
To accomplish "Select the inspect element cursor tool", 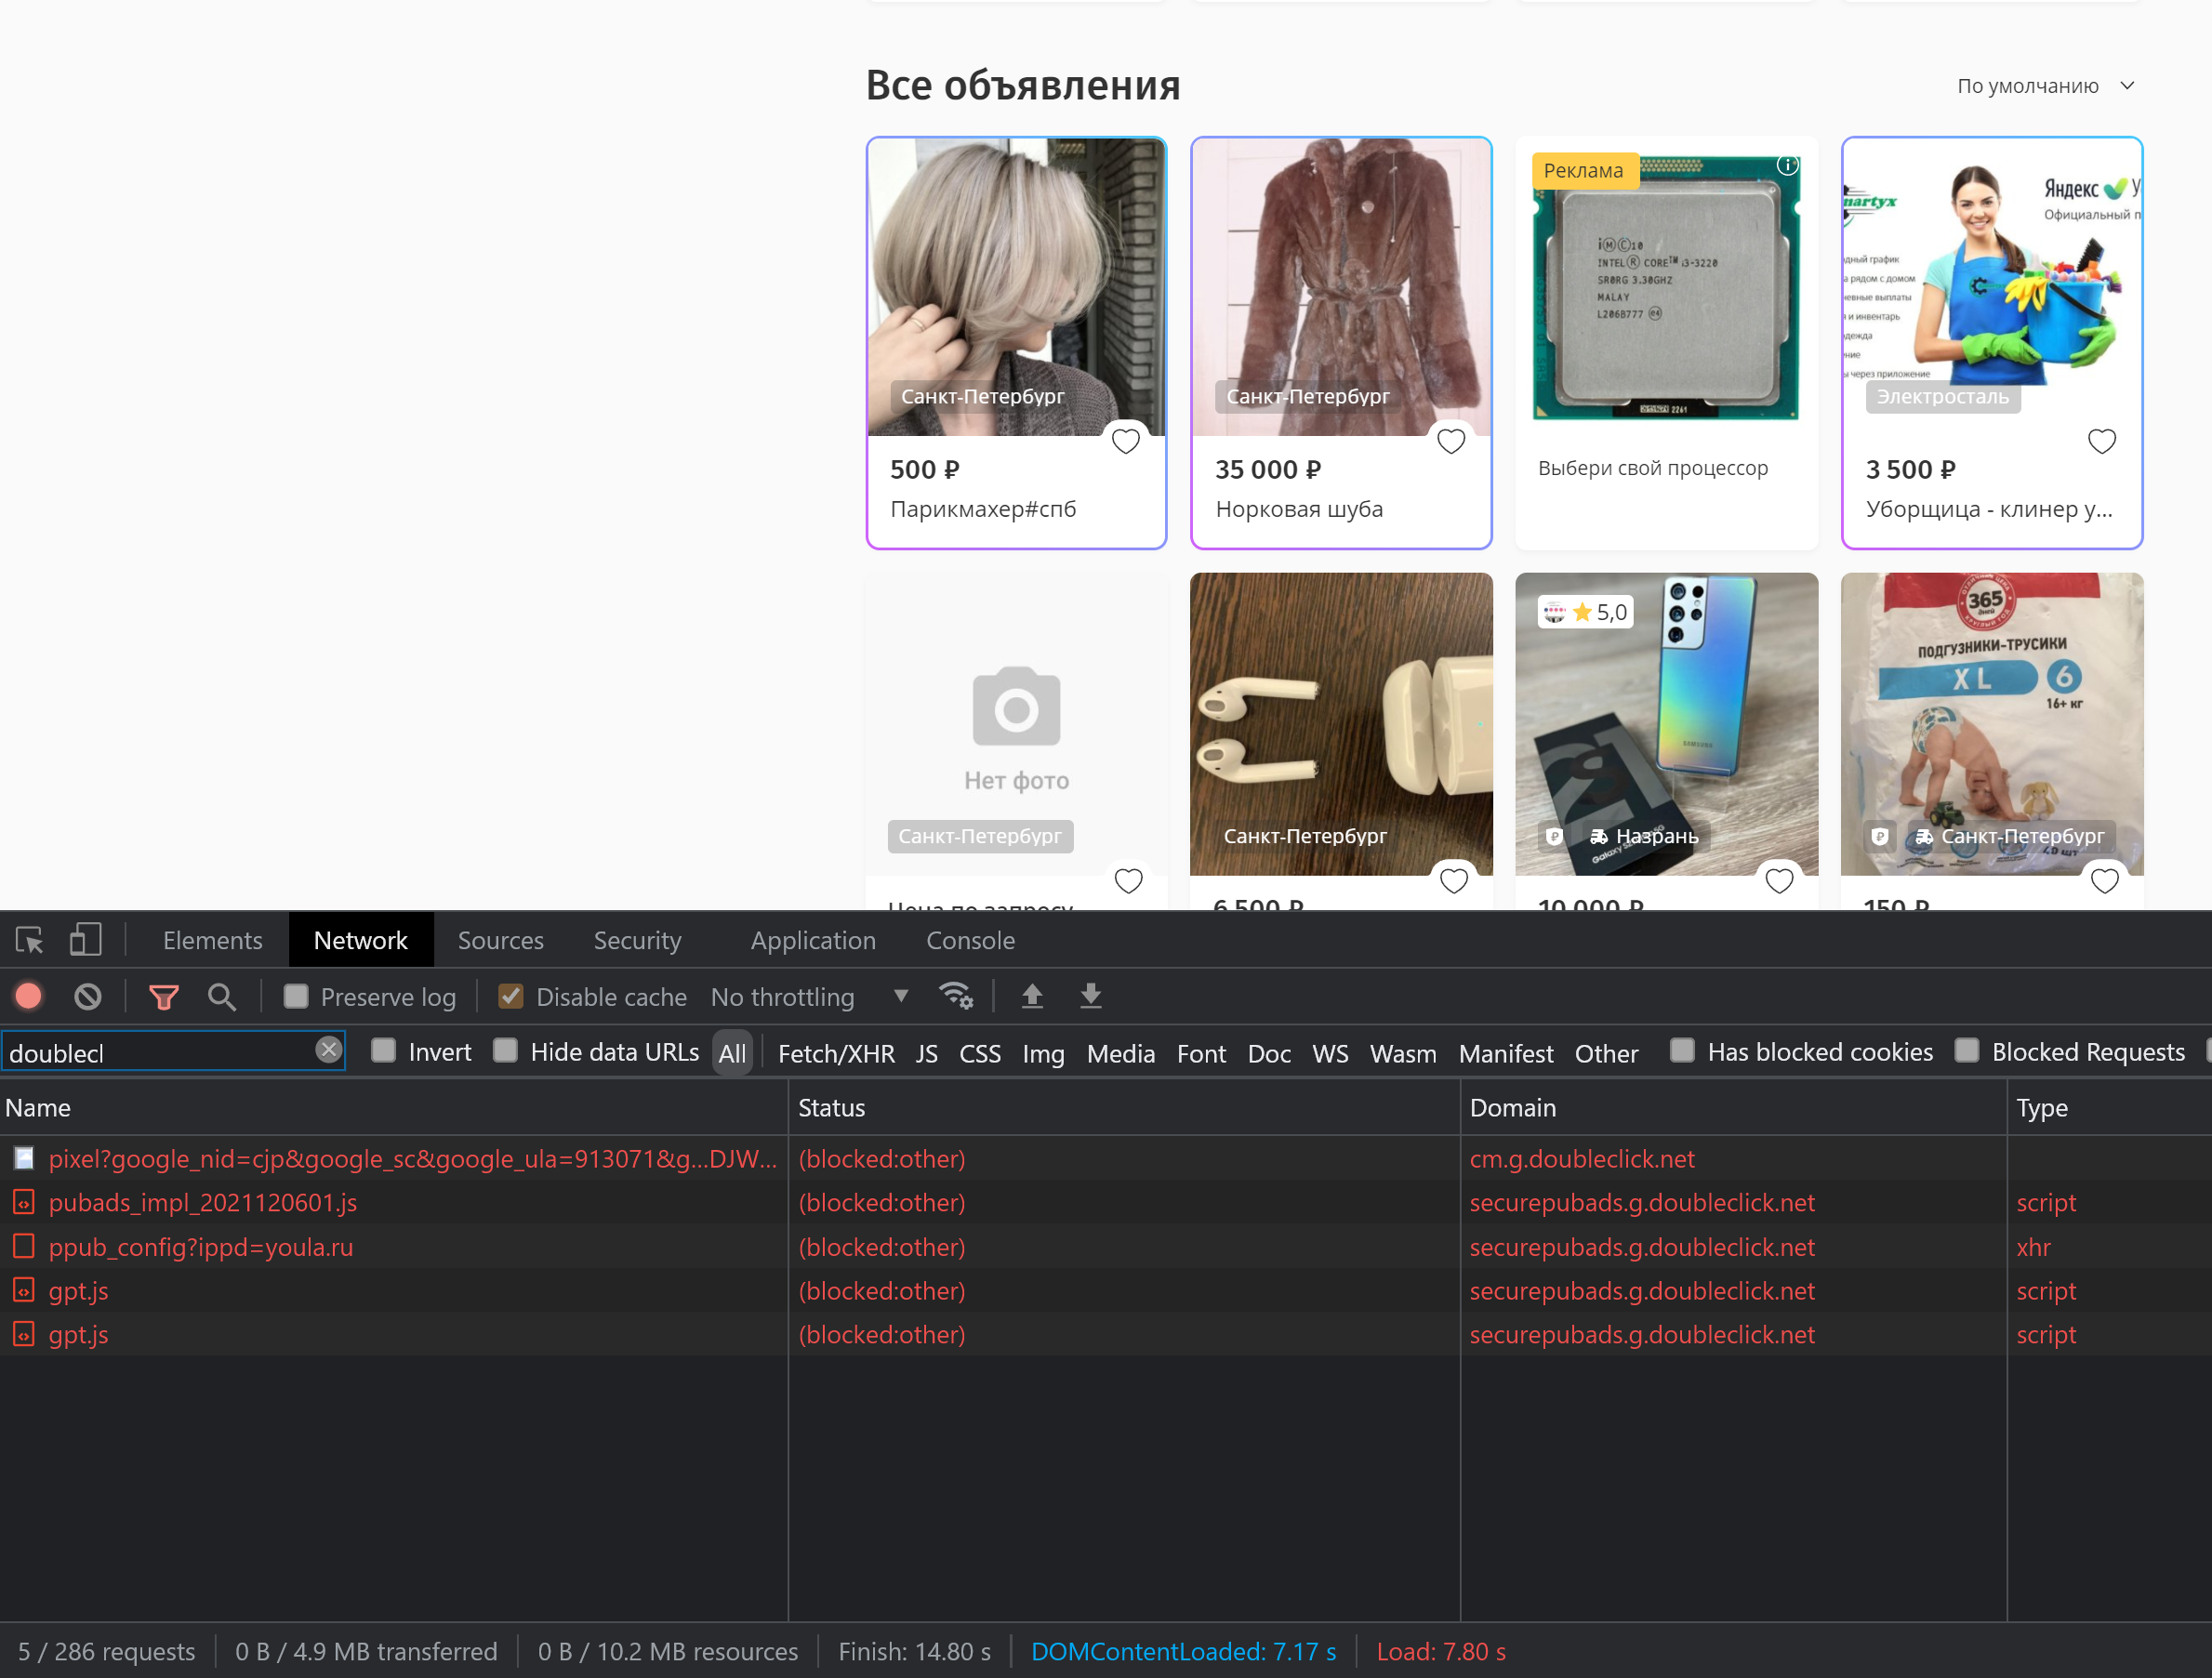I will point(29,940).
